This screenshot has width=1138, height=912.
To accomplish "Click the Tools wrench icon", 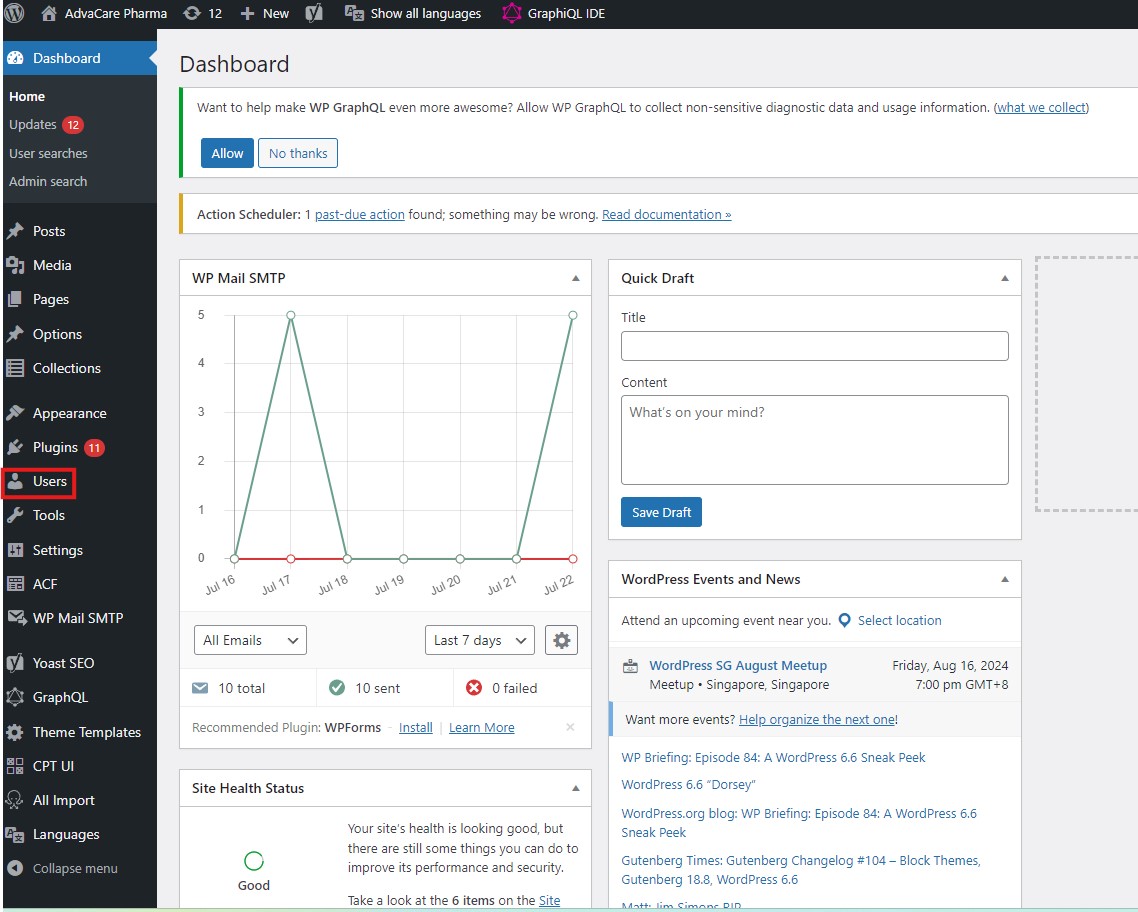I will pyautogui.click(x=15, y=515).
